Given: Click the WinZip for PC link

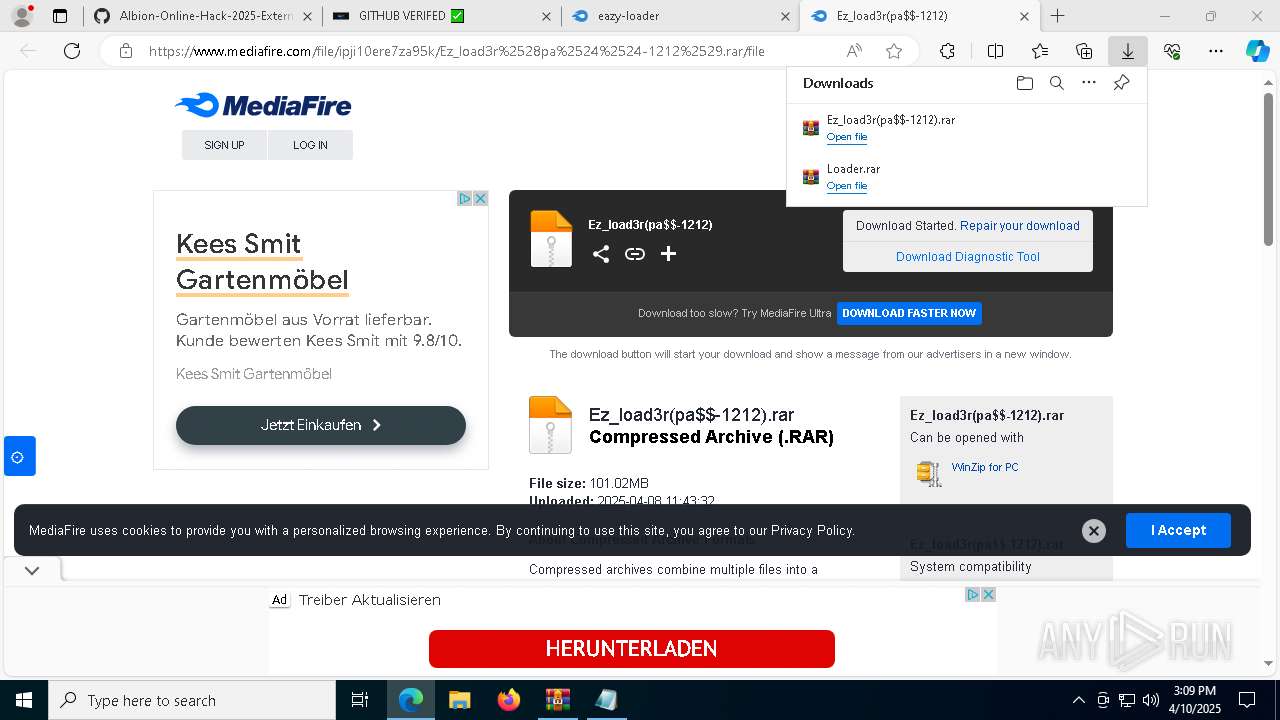Looking at the screenshot, I should 985,467.
